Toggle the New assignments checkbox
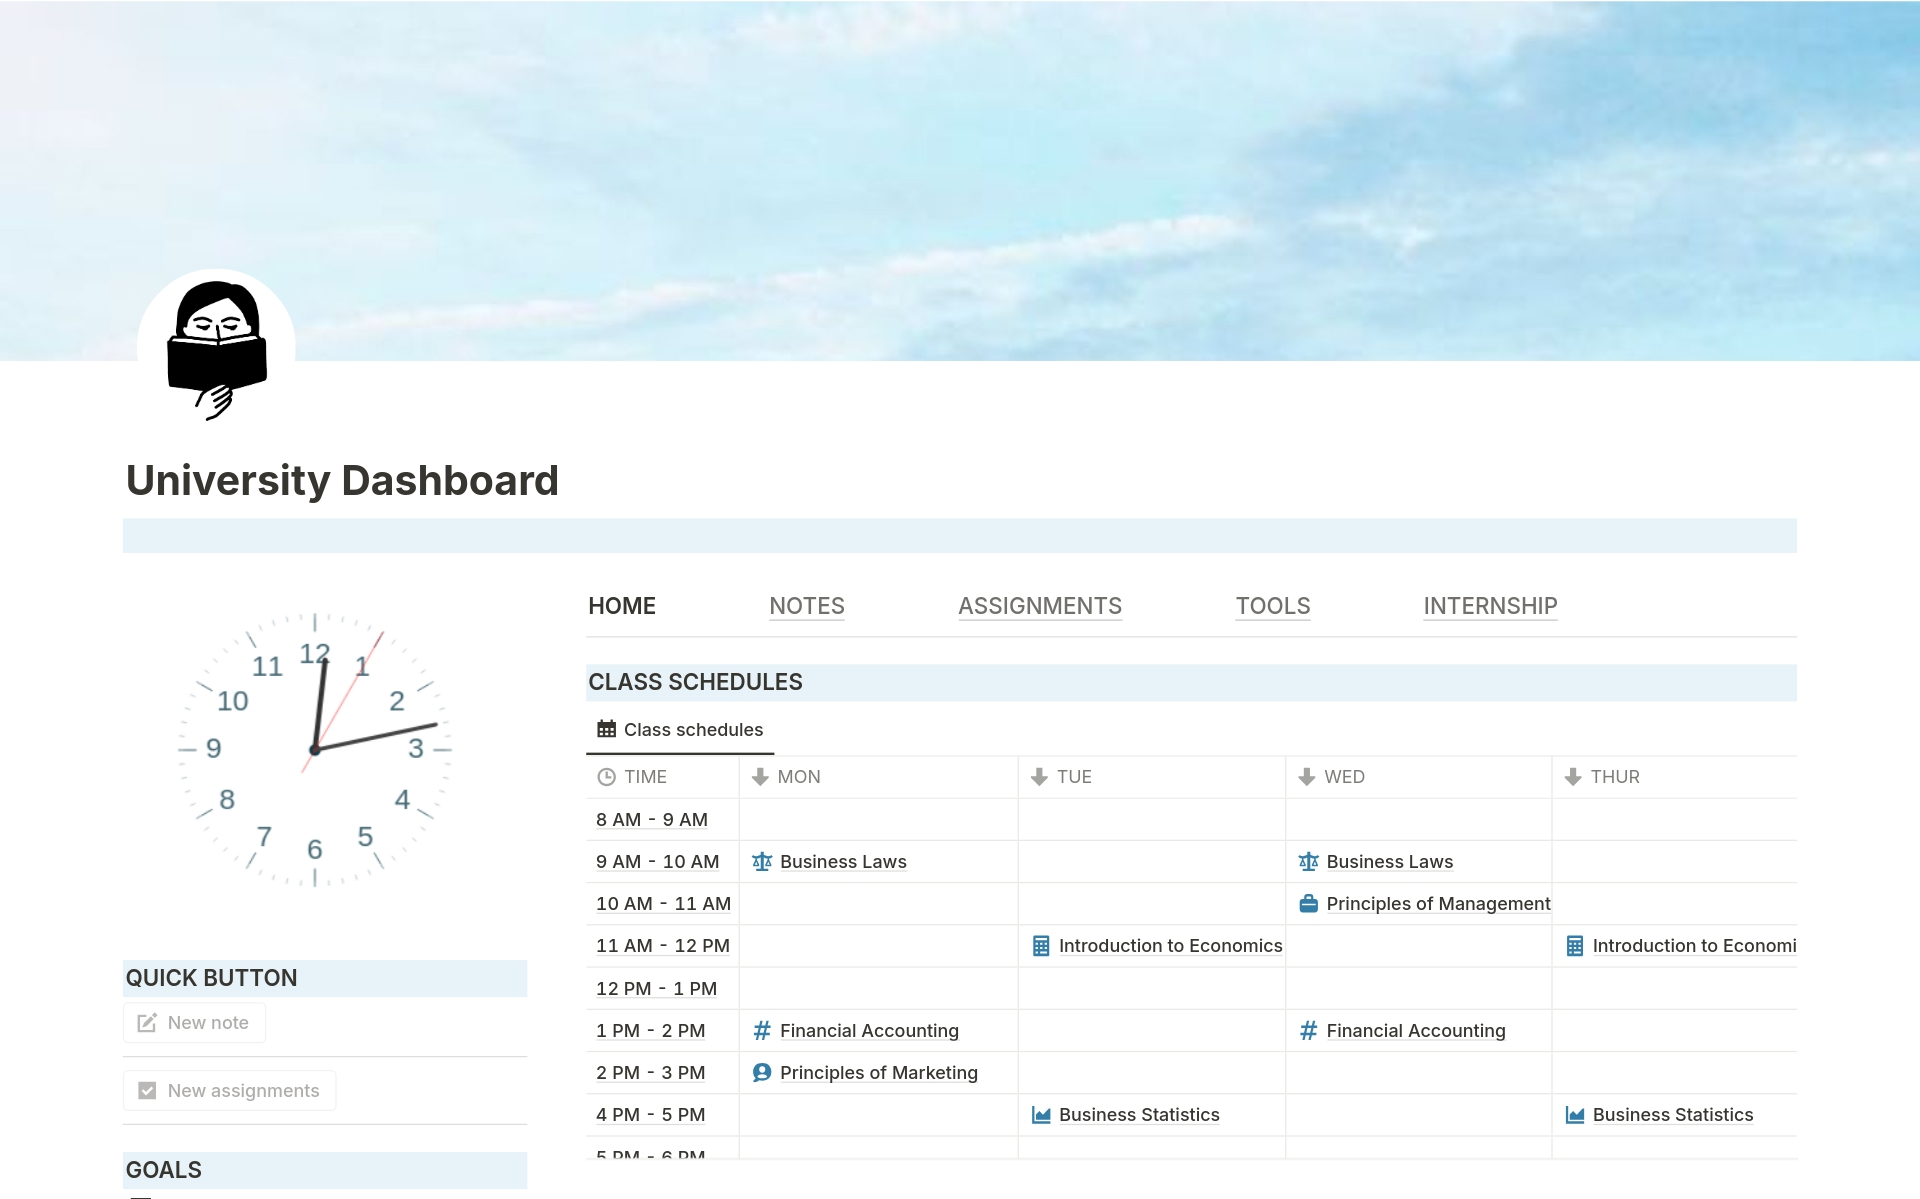Screen dimensions: 1920x1199 [148, 1090]
